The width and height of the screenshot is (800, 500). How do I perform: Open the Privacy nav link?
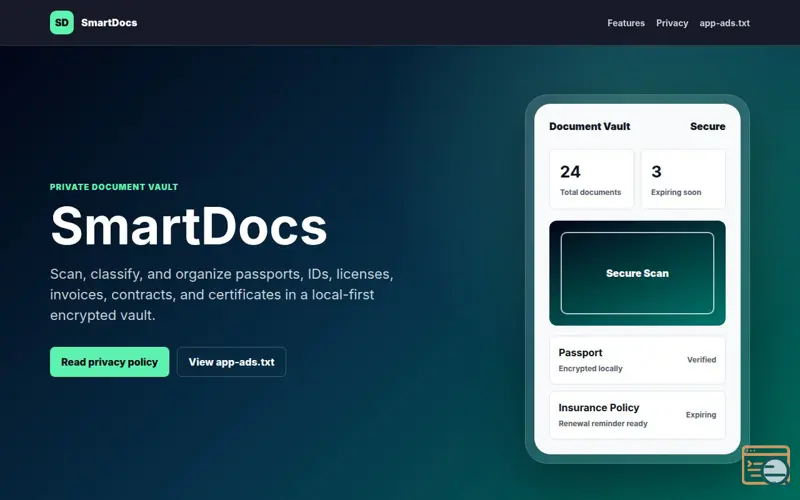[x=672, y=23]
